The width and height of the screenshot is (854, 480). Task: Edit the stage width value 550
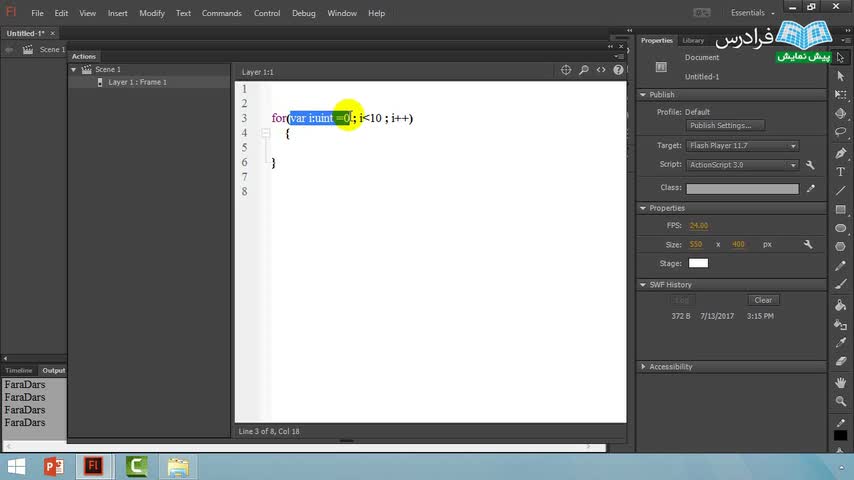coord(696,245)
